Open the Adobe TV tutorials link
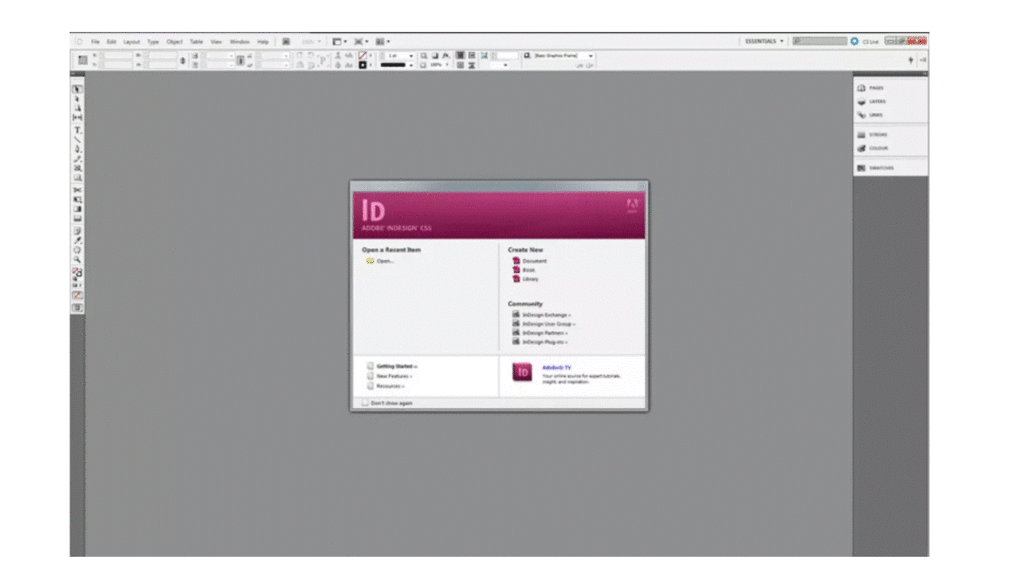 (x=556, y=368)
